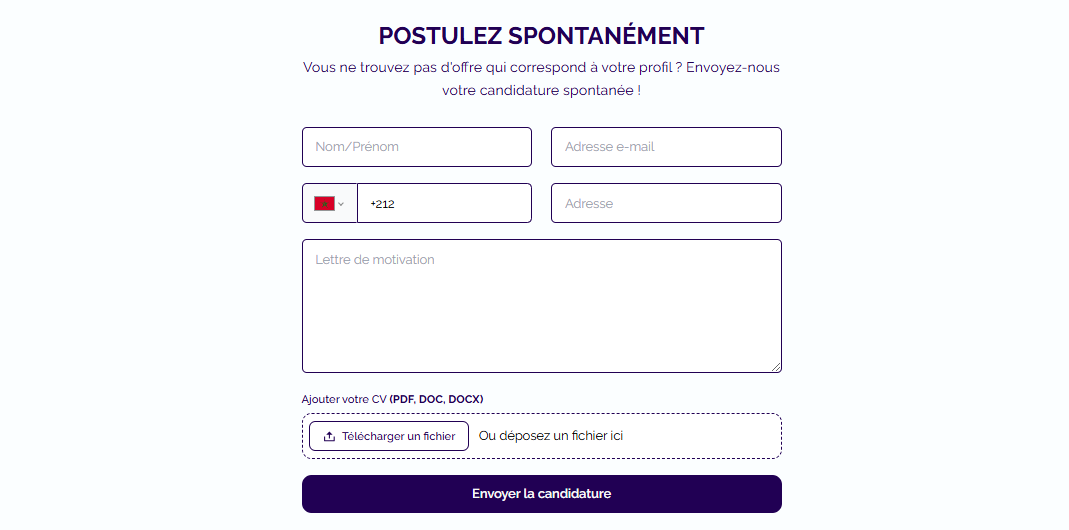Select the Adresse input field
This screenshot has height=530, width=1069.
666,203
